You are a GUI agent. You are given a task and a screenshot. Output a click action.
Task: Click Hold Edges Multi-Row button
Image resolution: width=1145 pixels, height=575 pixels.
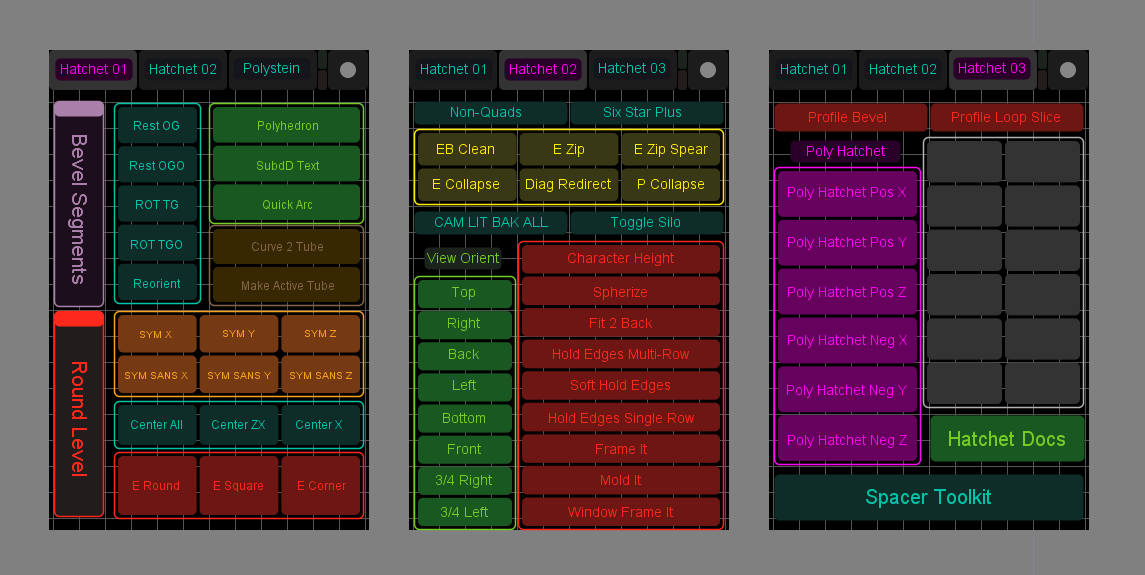pyautogui.click(x=621, y=354)
